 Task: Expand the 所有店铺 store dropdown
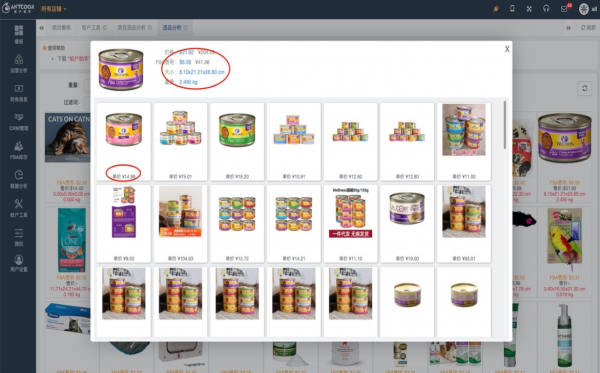point(54,8)
